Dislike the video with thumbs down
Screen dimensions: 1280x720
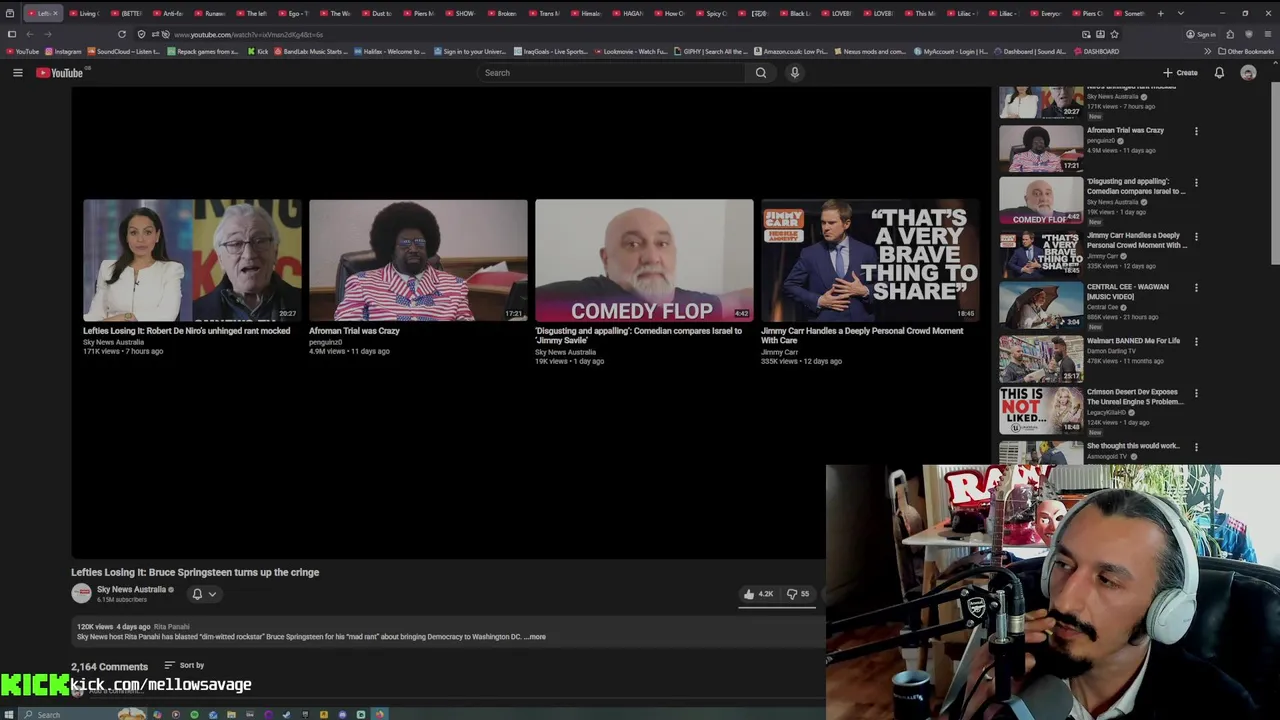pyautogui.click(x=798, y=594)
